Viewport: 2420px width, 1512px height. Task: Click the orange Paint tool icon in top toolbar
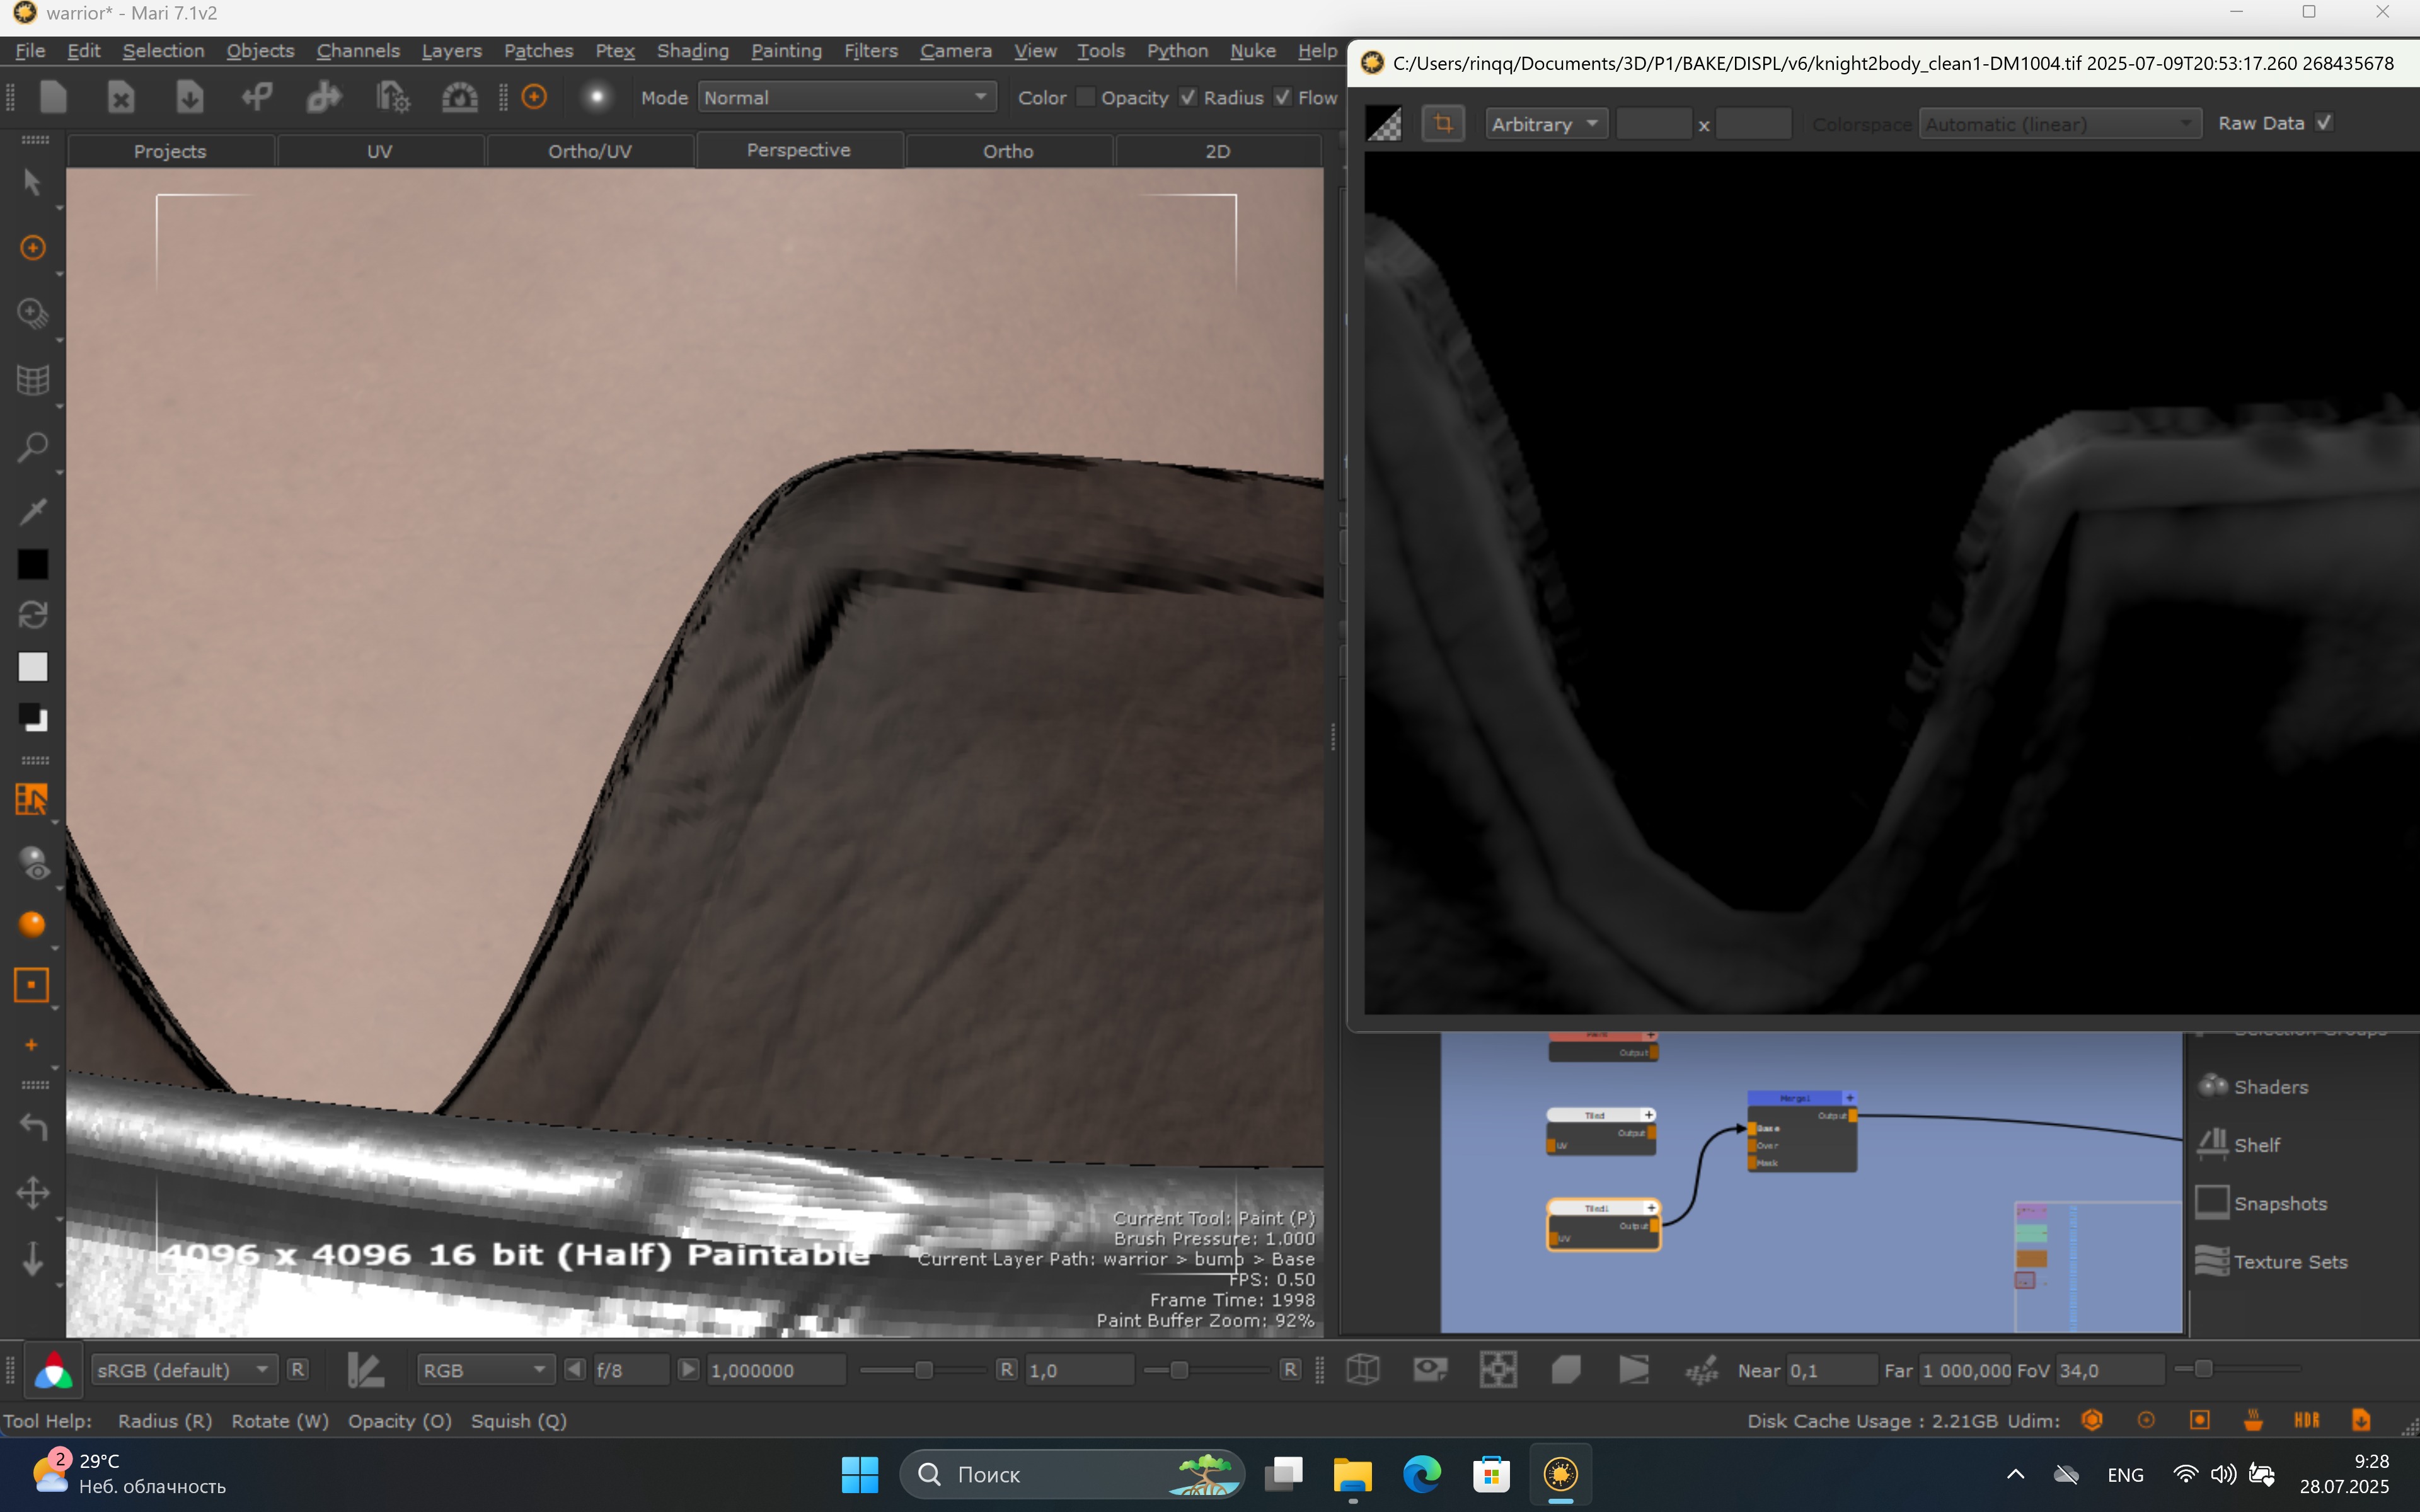pos(535,97)
